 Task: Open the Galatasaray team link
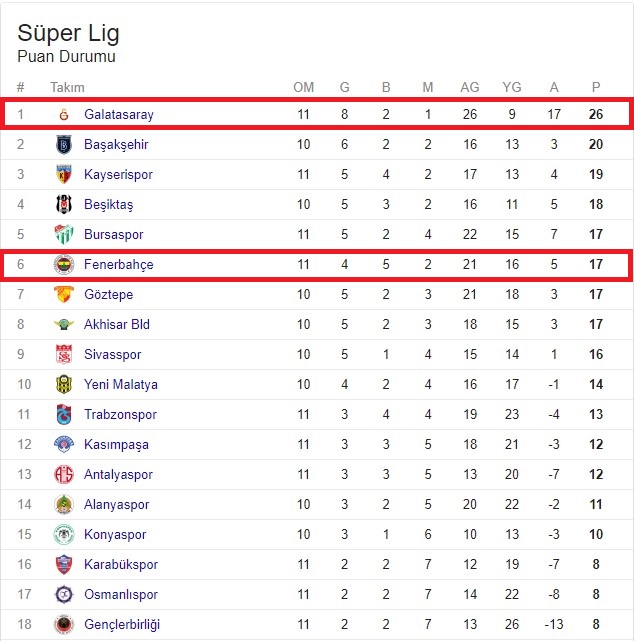click(119, 114)
